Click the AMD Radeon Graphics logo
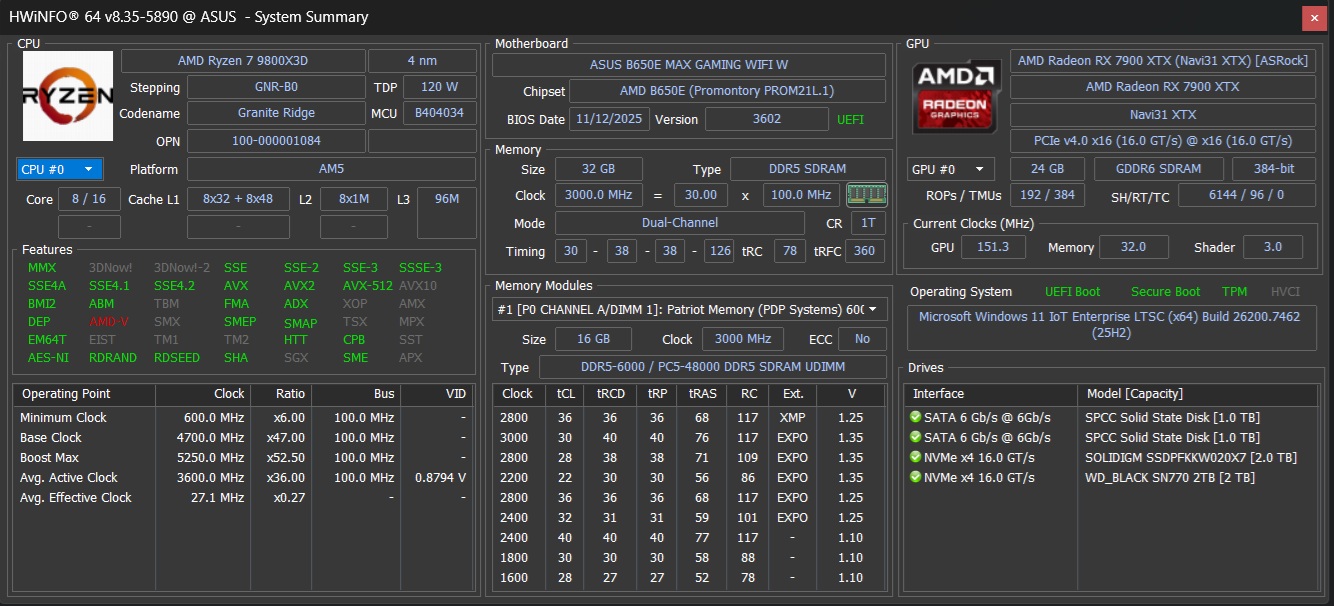This screenshot has width=1334, height=606. tap(956, 98)
